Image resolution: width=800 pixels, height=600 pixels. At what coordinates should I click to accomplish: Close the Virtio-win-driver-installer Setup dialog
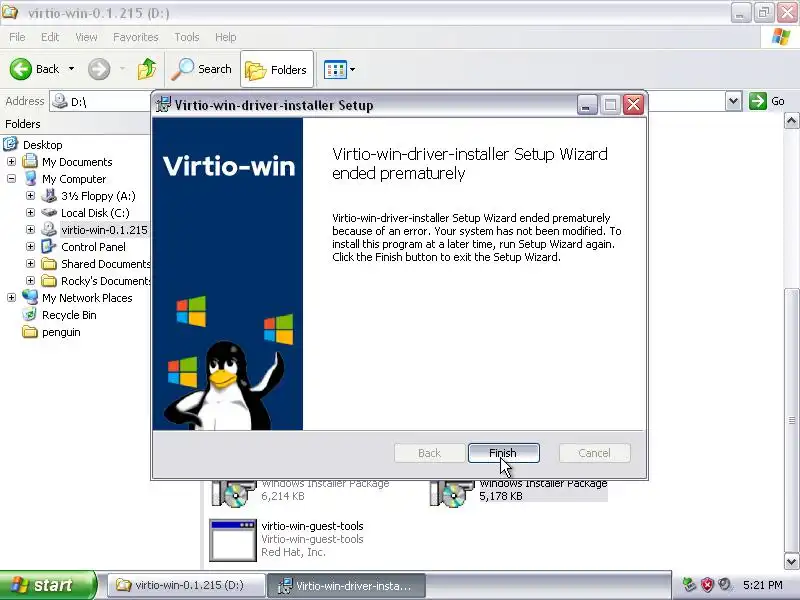[634, 105]
